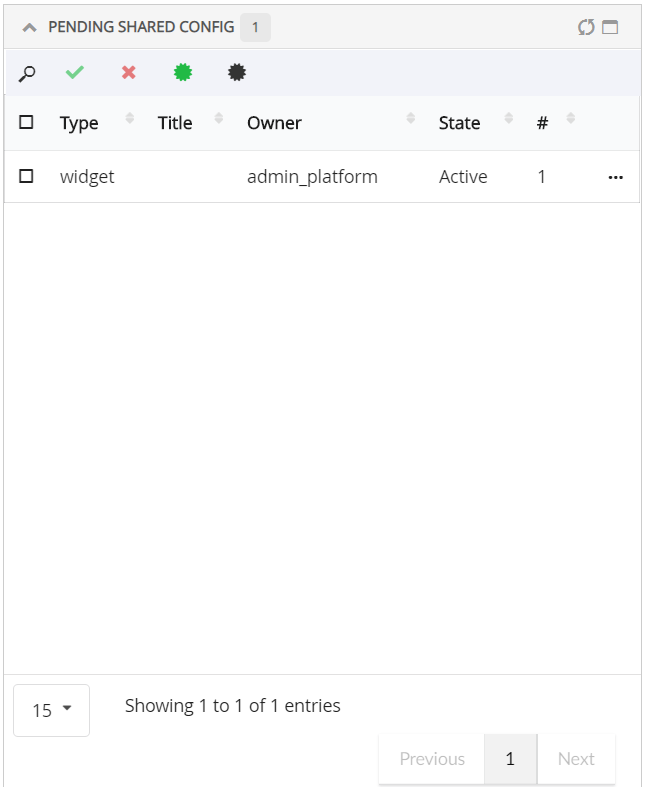
Task: Sort table by Type column
Action: click(79, 123)
